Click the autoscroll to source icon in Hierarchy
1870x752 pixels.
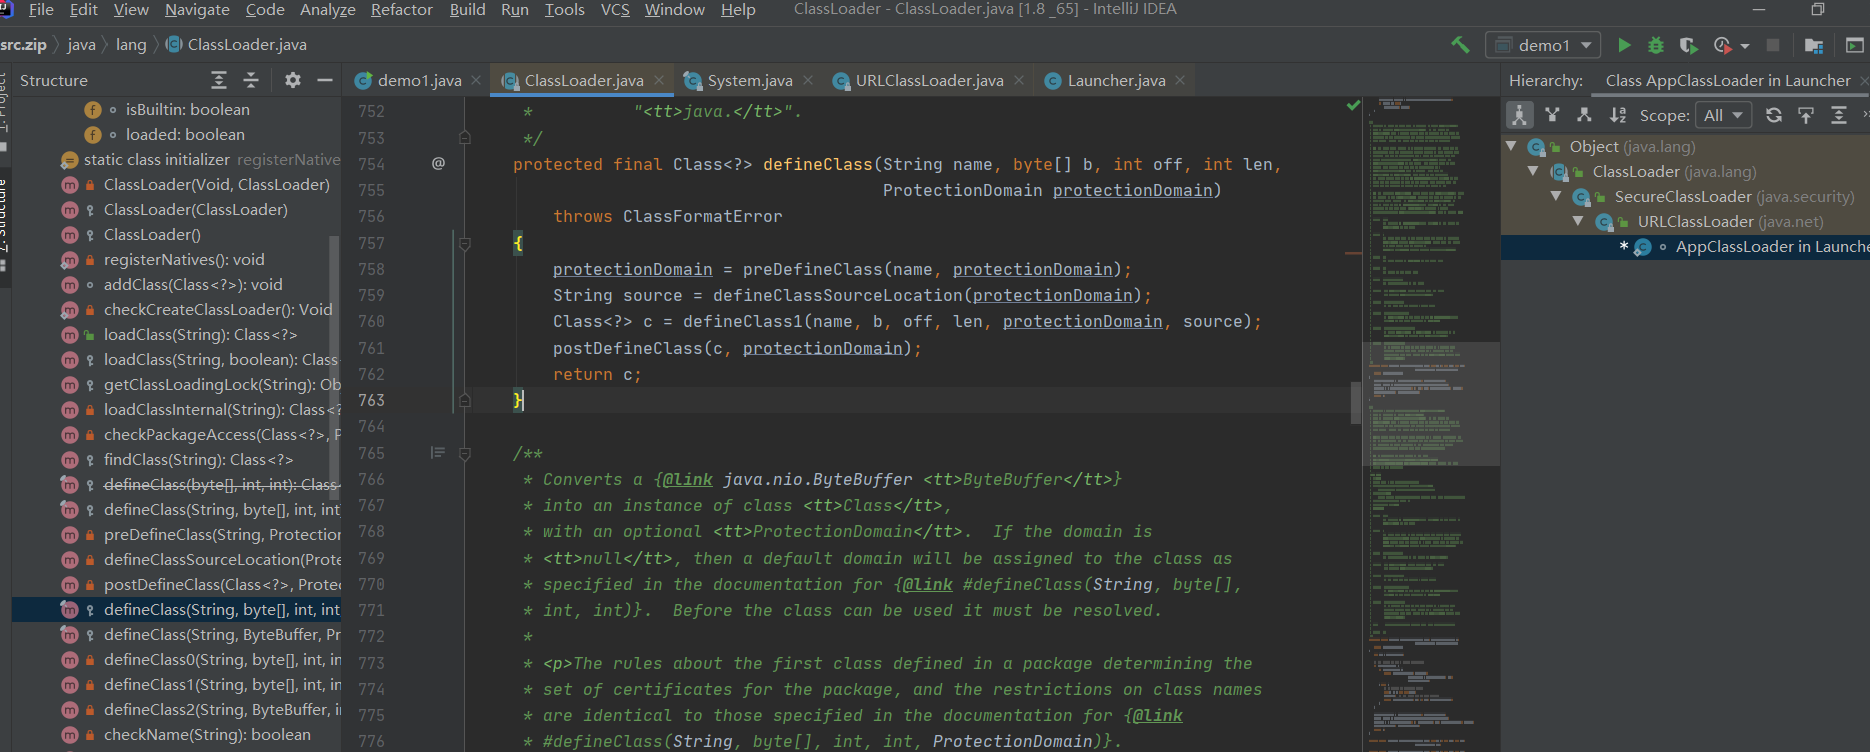tap(1806, 115)
